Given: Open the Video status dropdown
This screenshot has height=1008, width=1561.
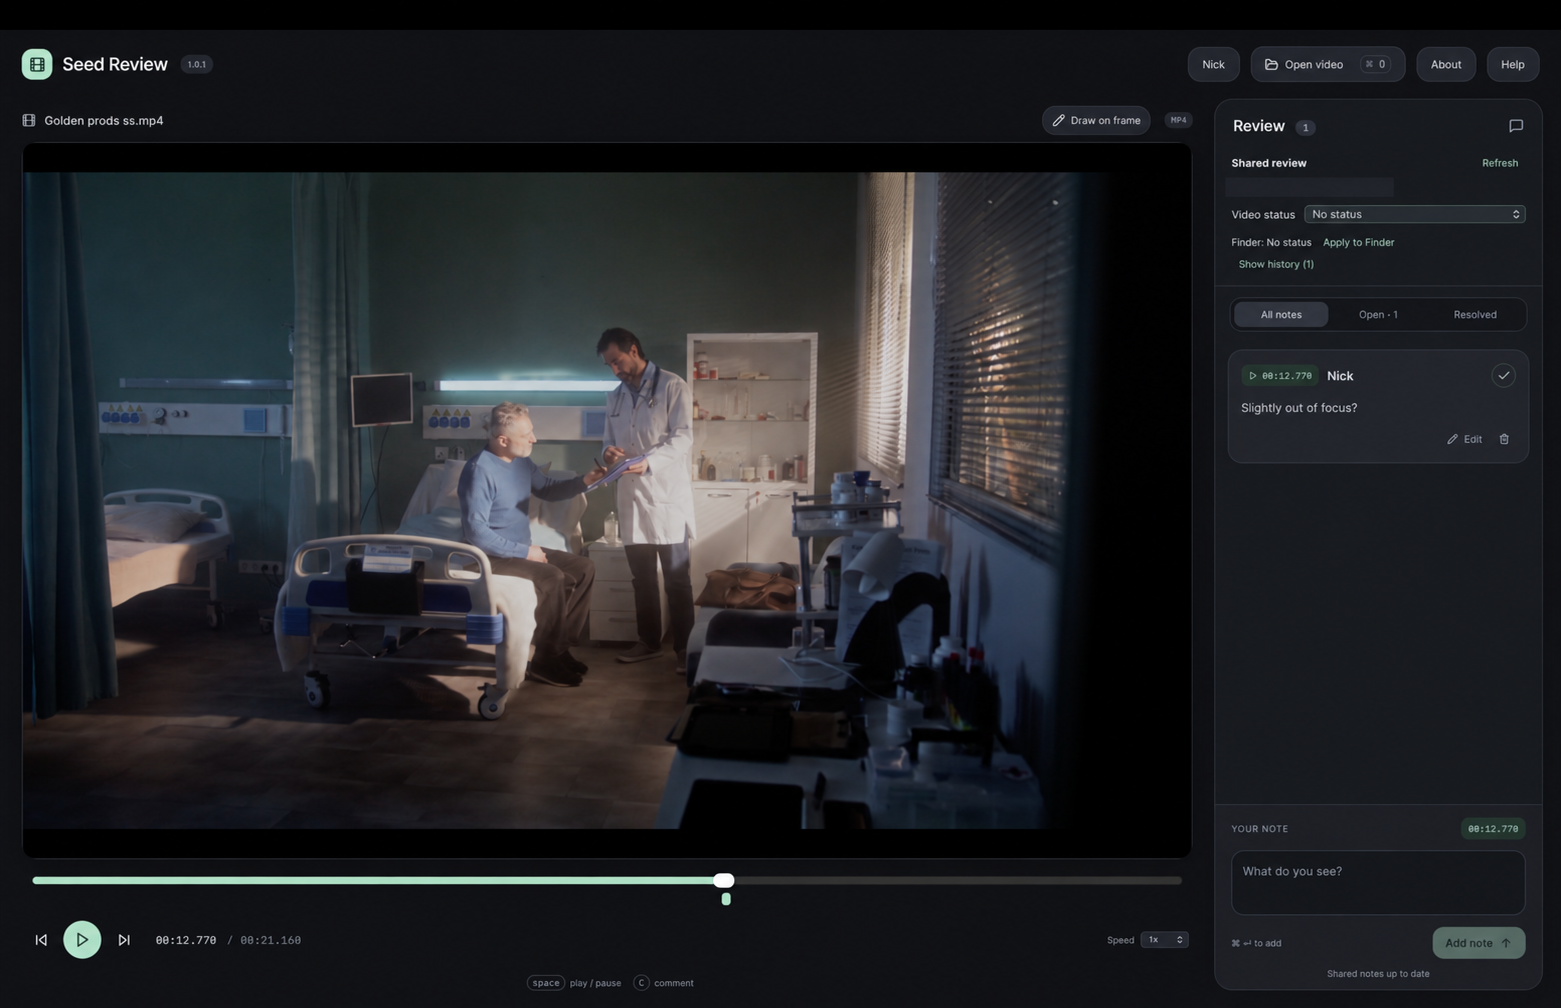Looking at the screenshot, I should point(1414,214).
